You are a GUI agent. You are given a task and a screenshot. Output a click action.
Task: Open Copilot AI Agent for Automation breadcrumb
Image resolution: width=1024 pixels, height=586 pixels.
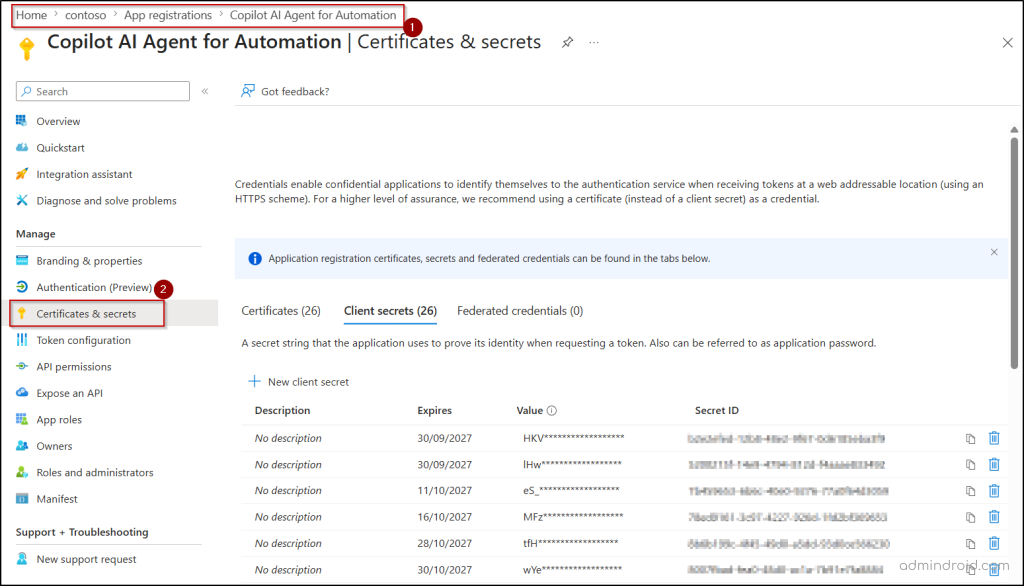(313, 15)
